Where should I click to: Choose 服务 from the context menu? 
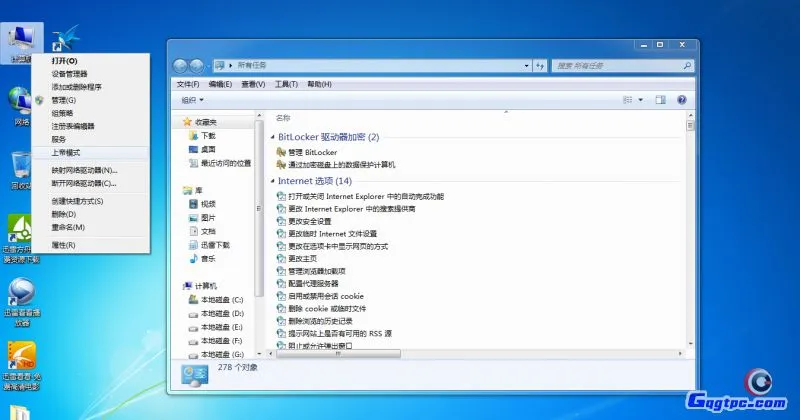tap(91, 139)
